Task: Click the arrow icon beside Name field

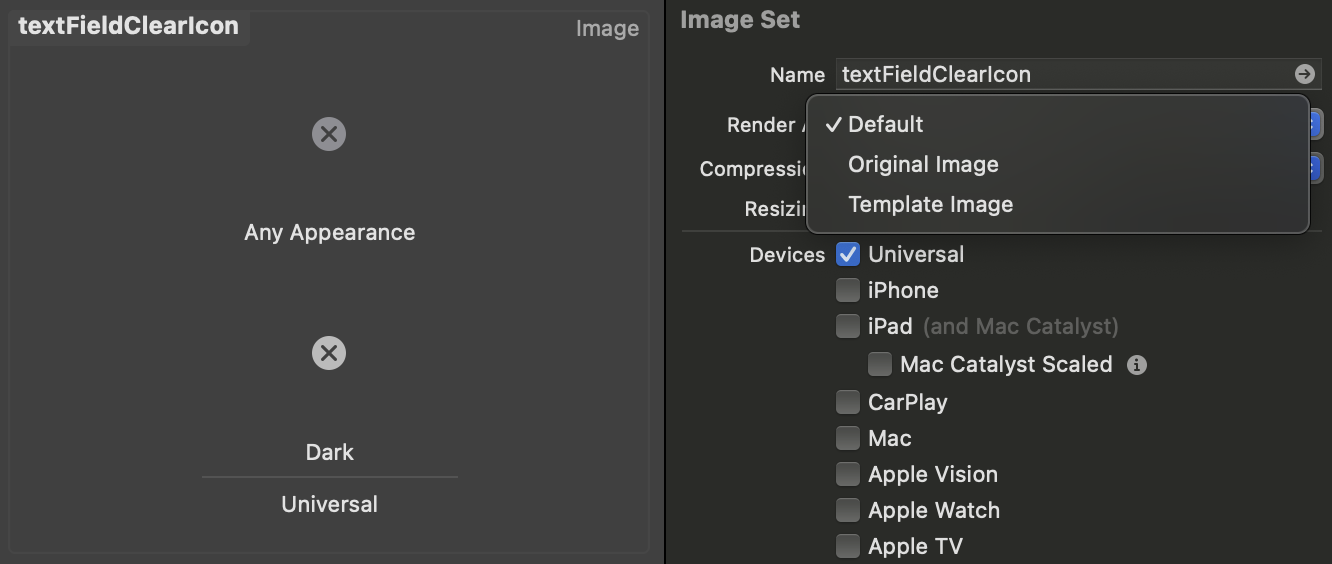Action: point(1304,74)
